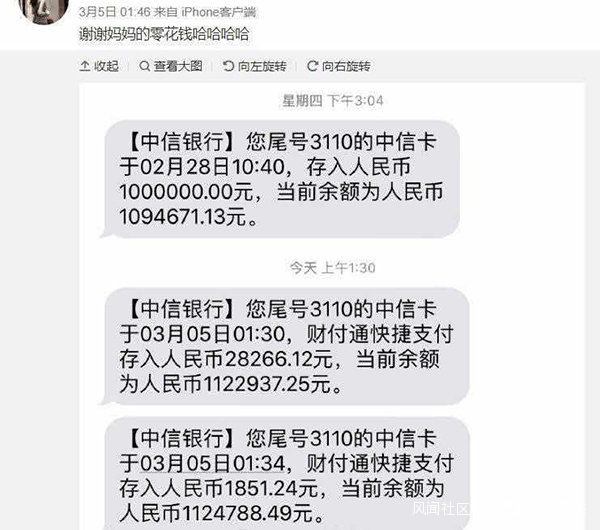Click the 星期四 下午3:04 timestamp label
Screen dimensions: 600x530
333,101
